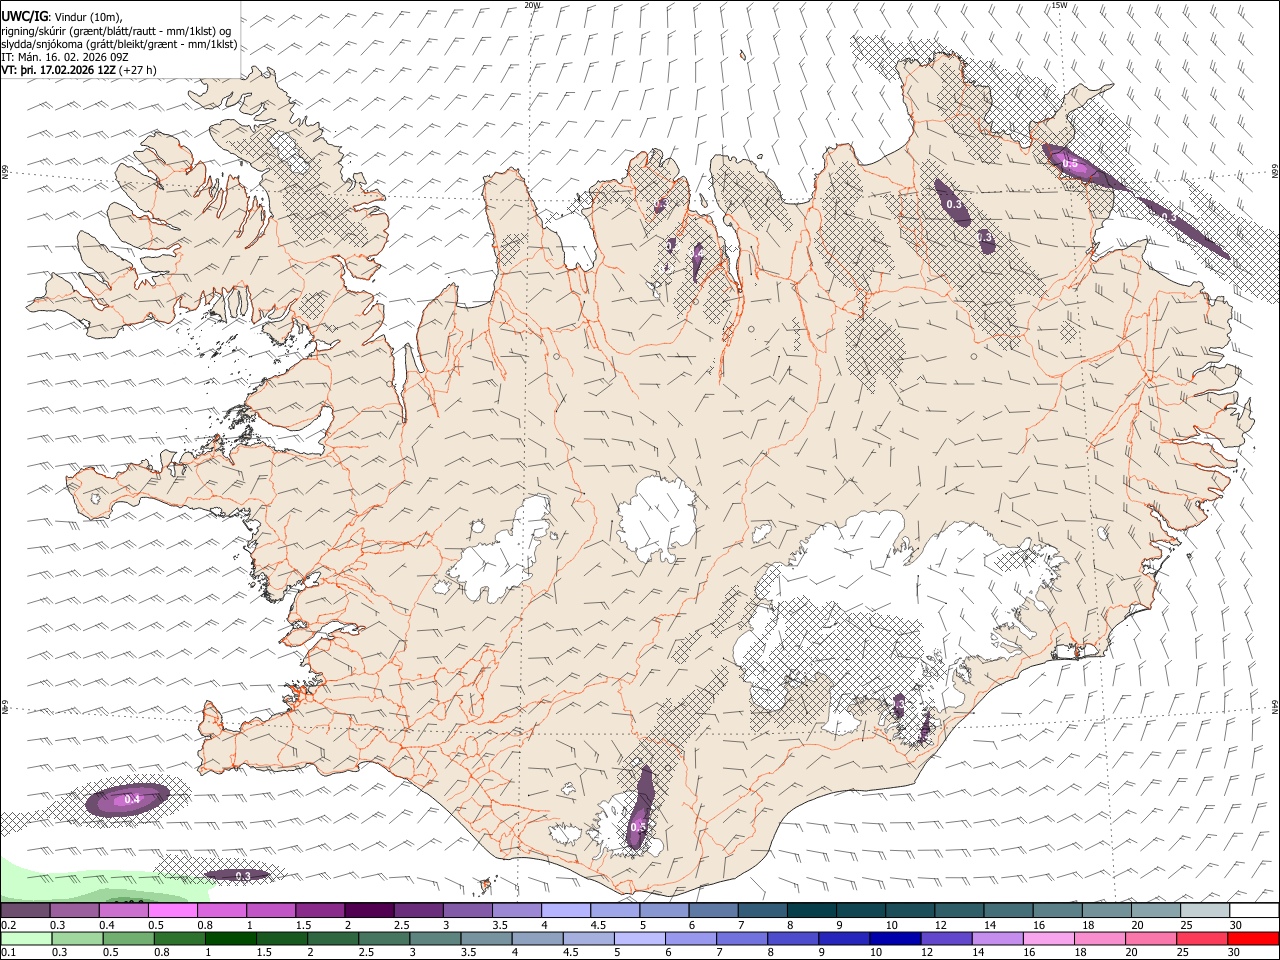Click the '0.4' precipitation label in southwest ocean
The image size is (1280, 960).
[131, 799]
